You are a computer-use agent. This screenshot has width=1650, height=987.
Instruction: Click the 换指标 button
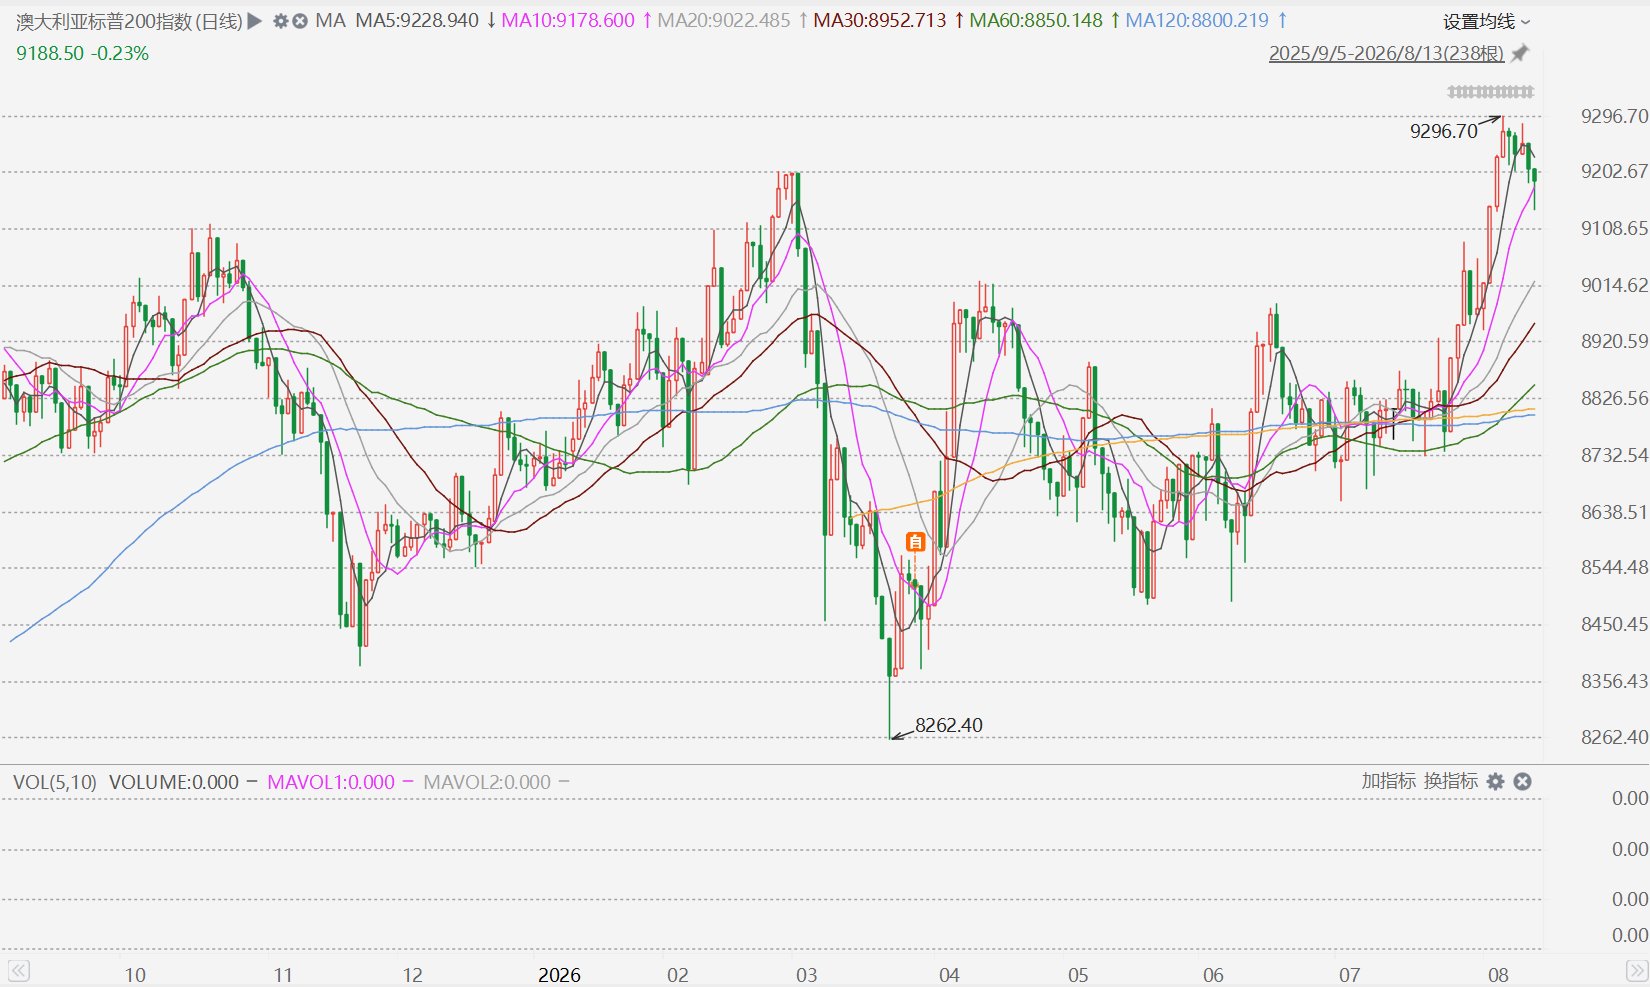(x=1451, y=781)
